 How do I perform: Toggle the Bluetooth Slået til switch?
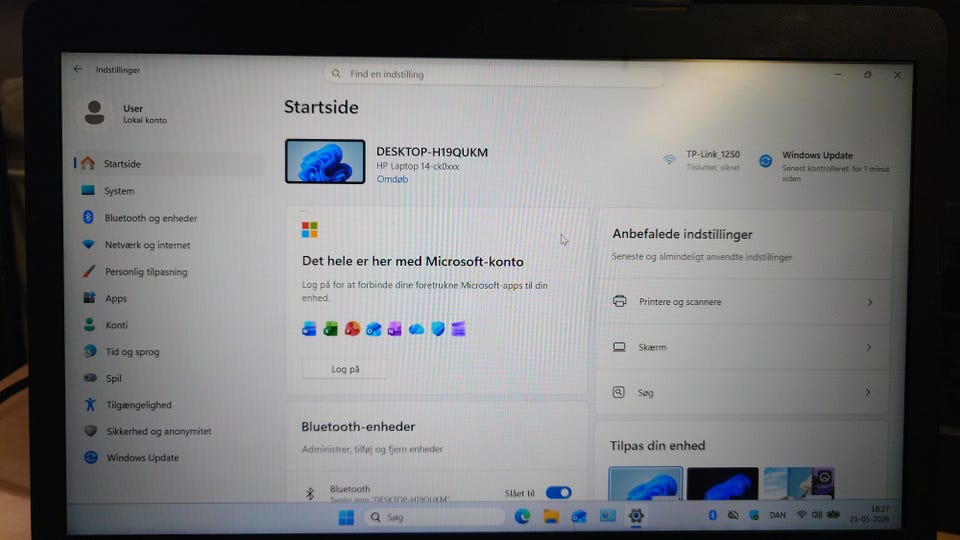(558, 493)
